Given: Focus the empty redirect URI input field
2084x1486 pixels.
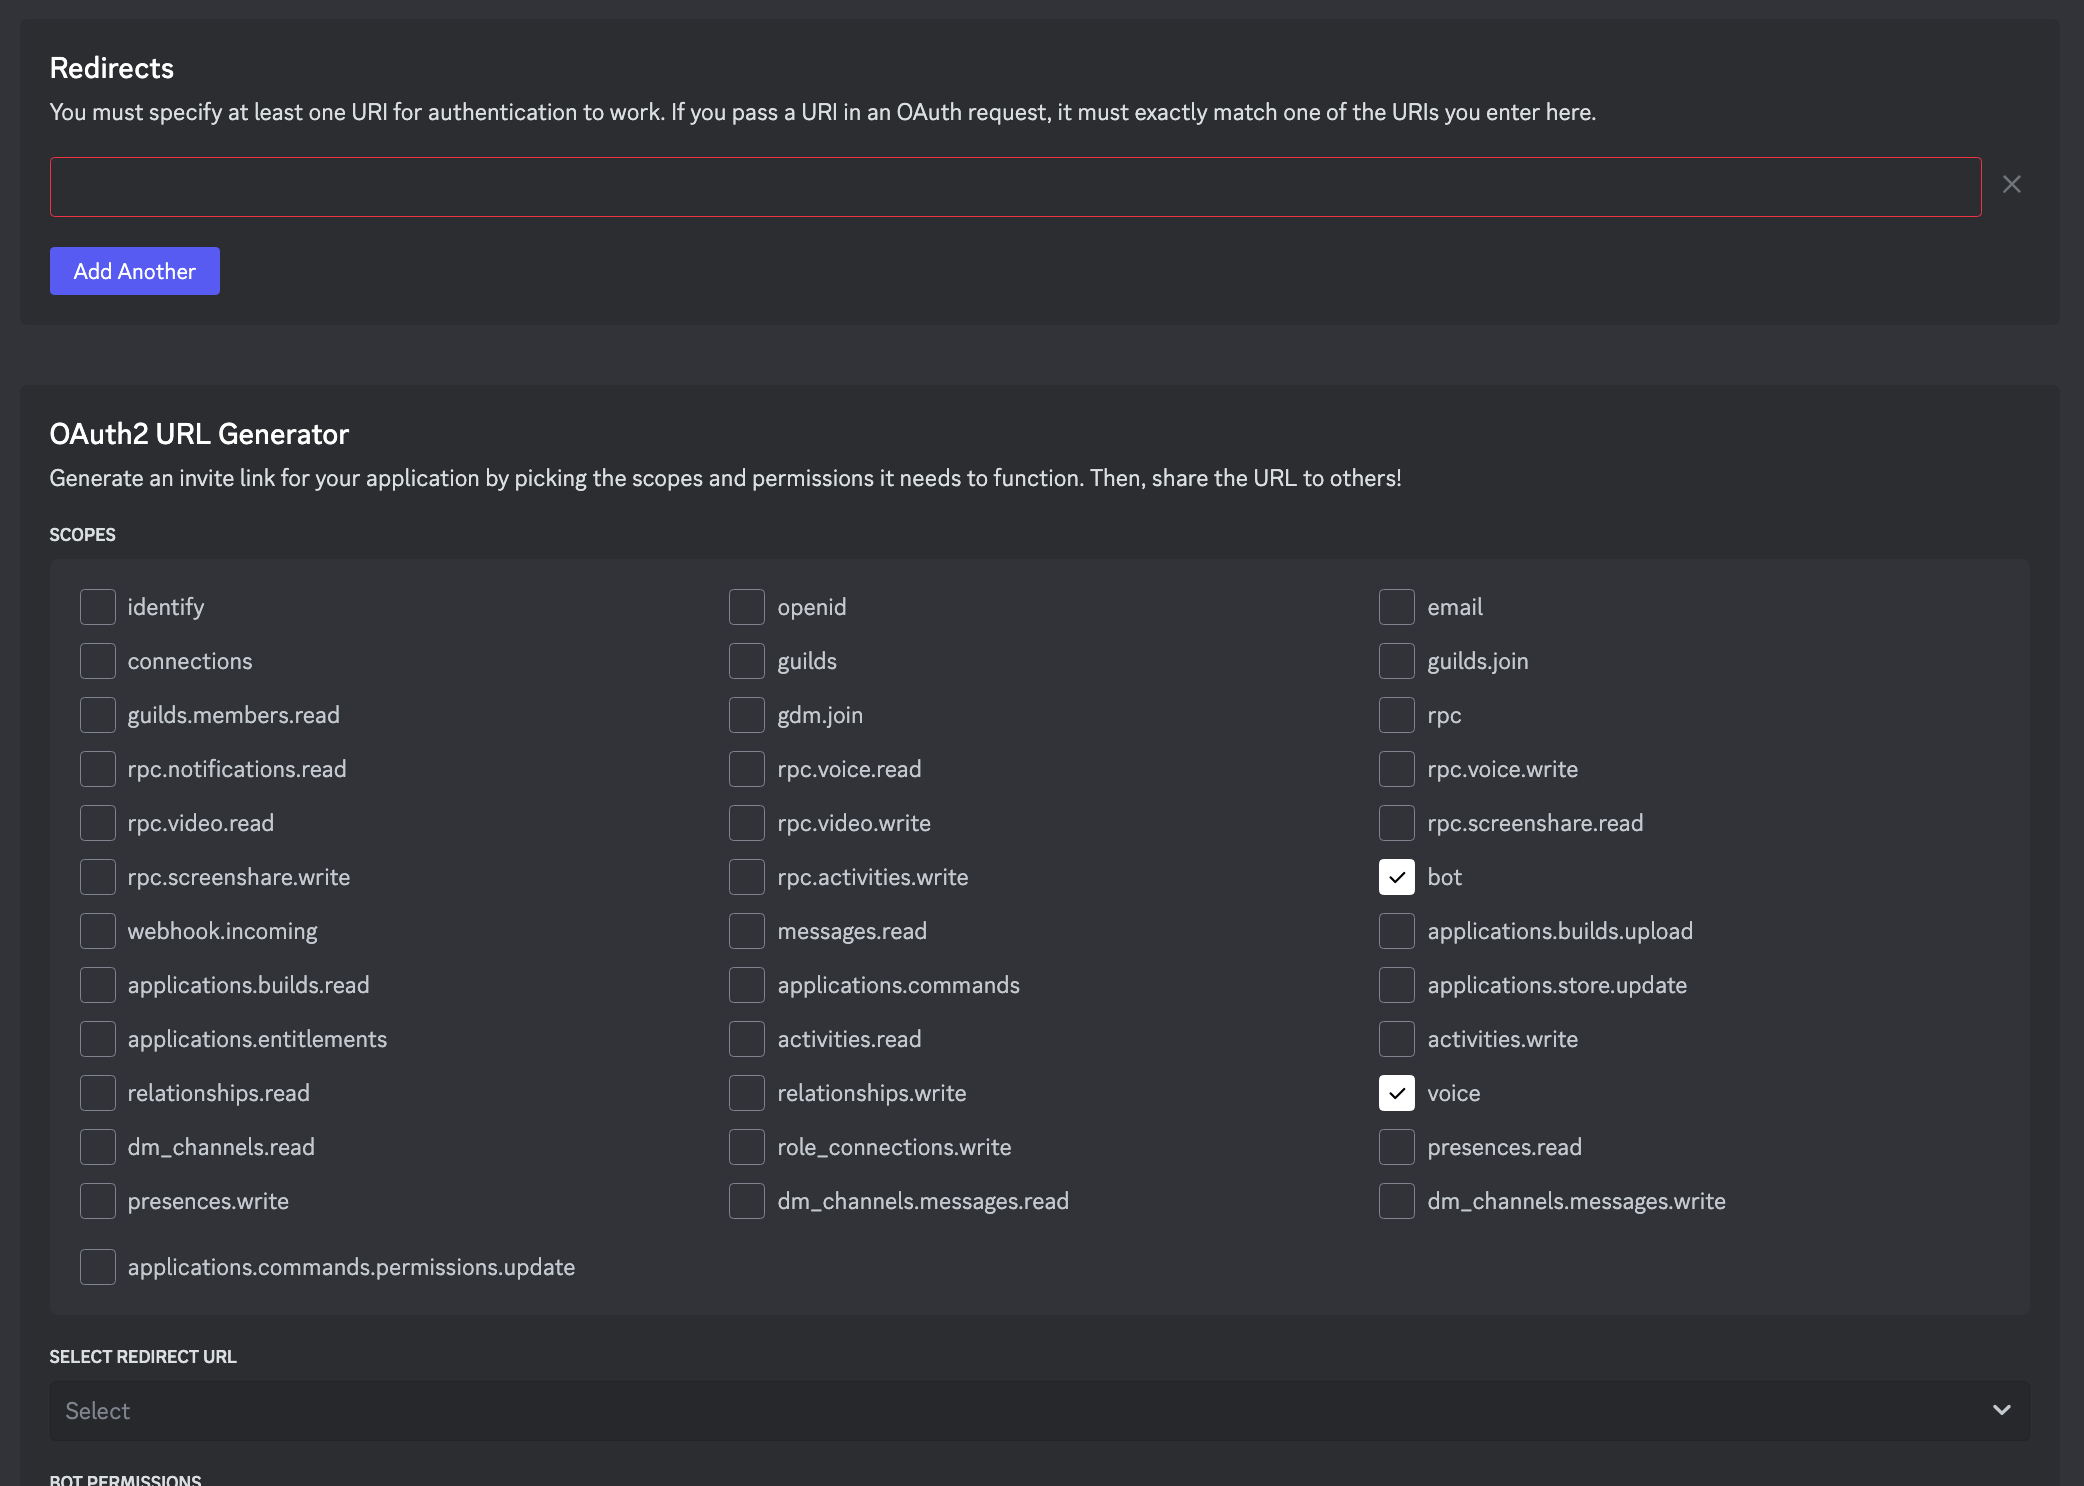Looking at the screenshot, I should (x=1015, y=187).
